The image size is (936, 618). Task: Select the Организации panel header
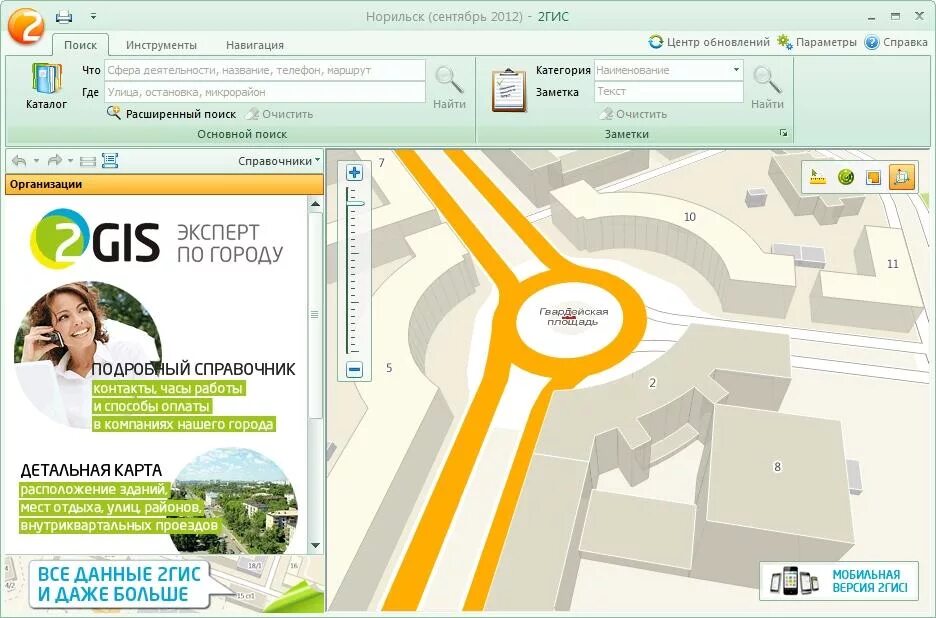164,184
